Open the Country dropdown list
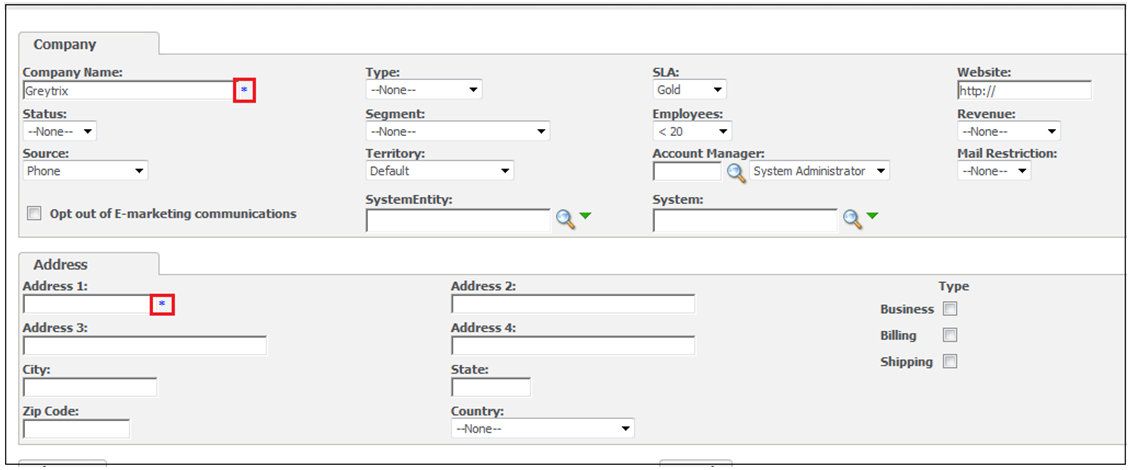Image resolution: width=1130 pixels, height=470 pixels. coord(543,428)
